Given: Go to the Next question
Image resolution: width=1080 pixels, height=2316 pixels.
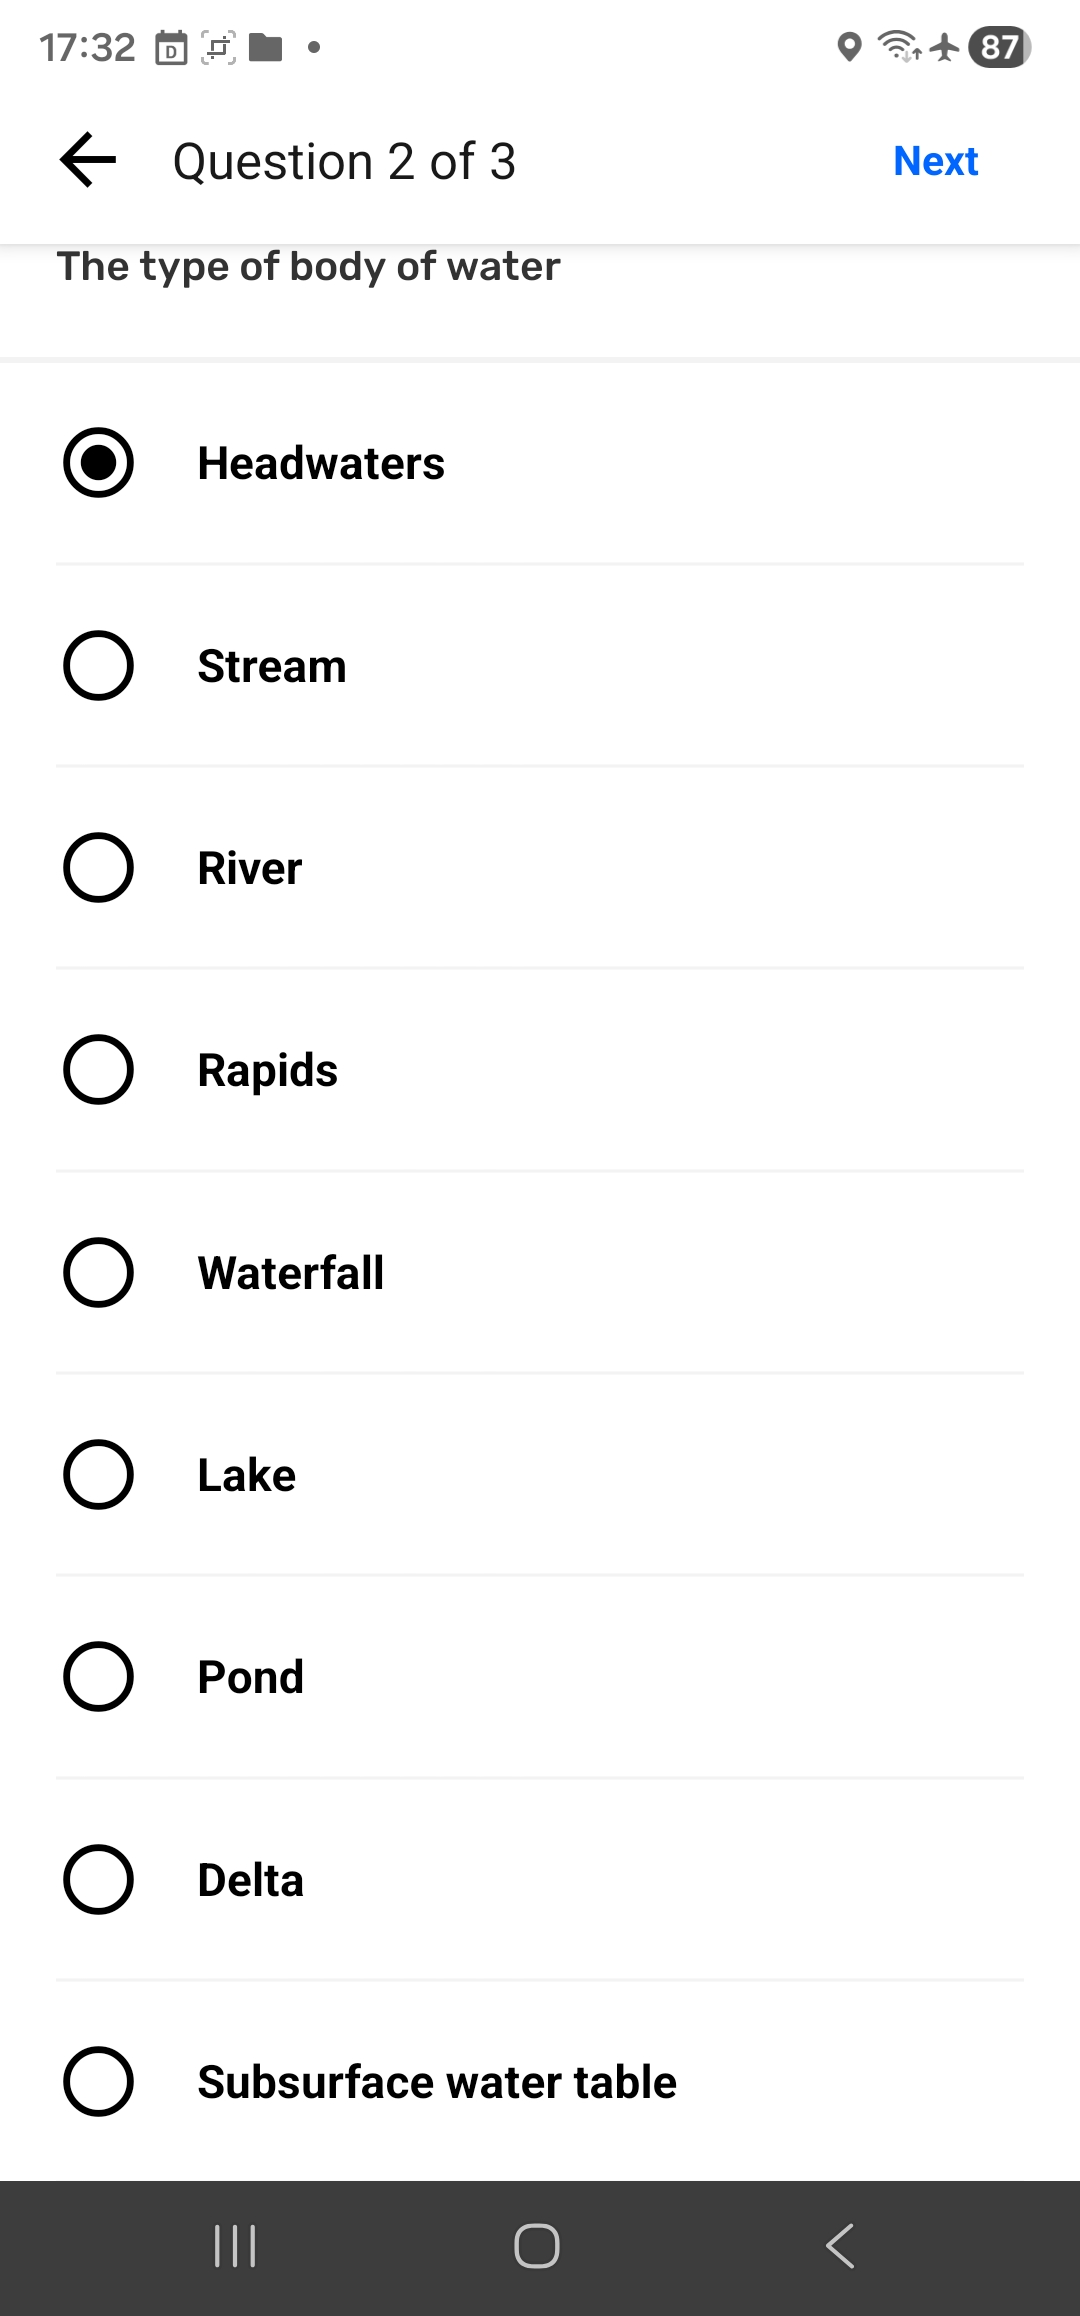Looking at the screenshot, I should (935, 161).
